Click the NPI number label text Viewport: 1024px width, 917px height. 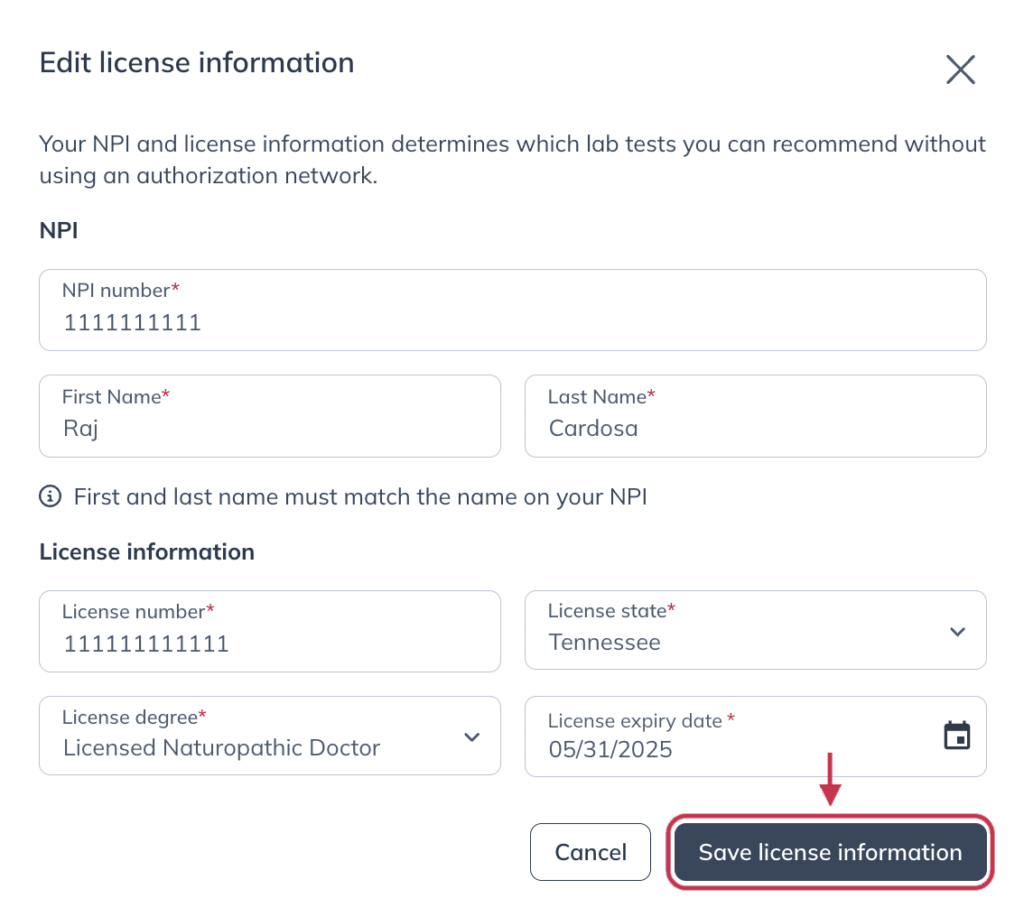pos(121,290)
